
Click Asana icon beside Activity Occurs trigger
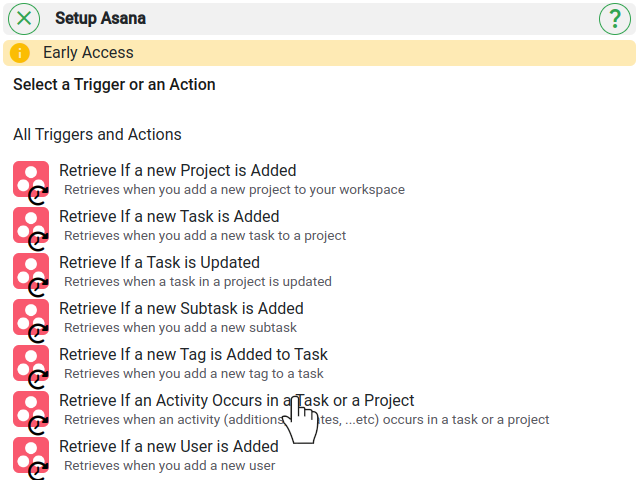[x=31, y=410]
